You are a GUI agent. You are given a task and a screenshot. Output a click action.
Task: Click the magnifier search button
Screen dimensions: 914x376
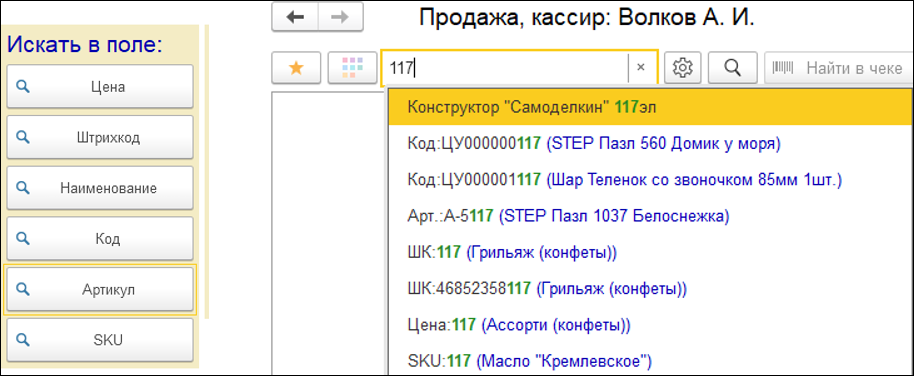[732, 68]
